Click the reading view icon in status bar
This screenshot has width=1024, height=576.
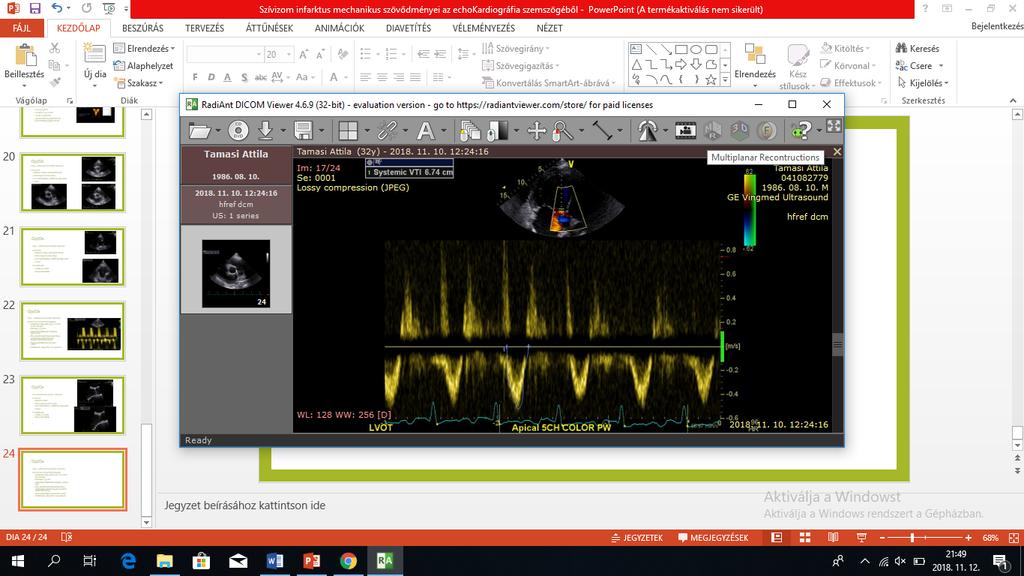point(833,537)
